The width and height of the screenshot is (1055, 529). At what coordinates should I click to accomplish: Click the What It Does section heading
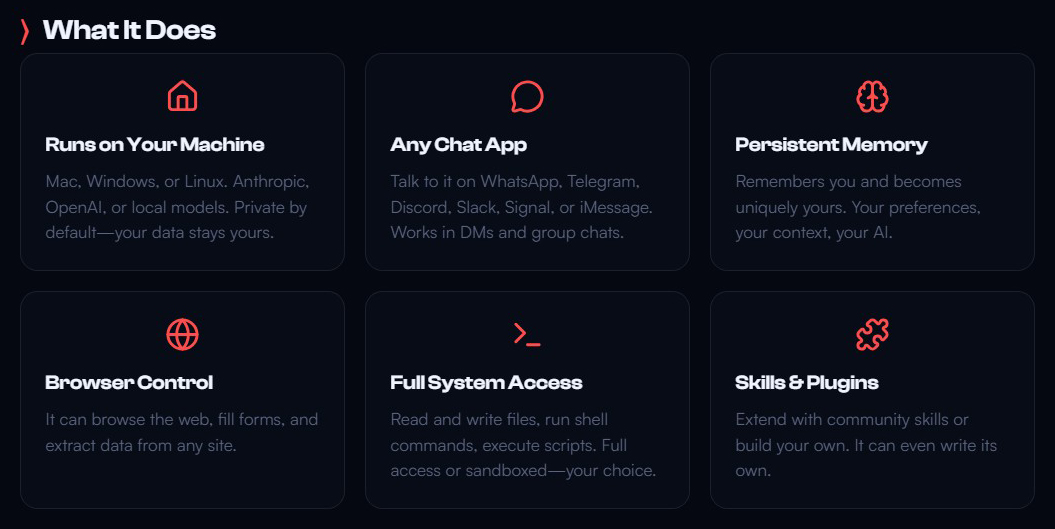(x=129, y=30)
